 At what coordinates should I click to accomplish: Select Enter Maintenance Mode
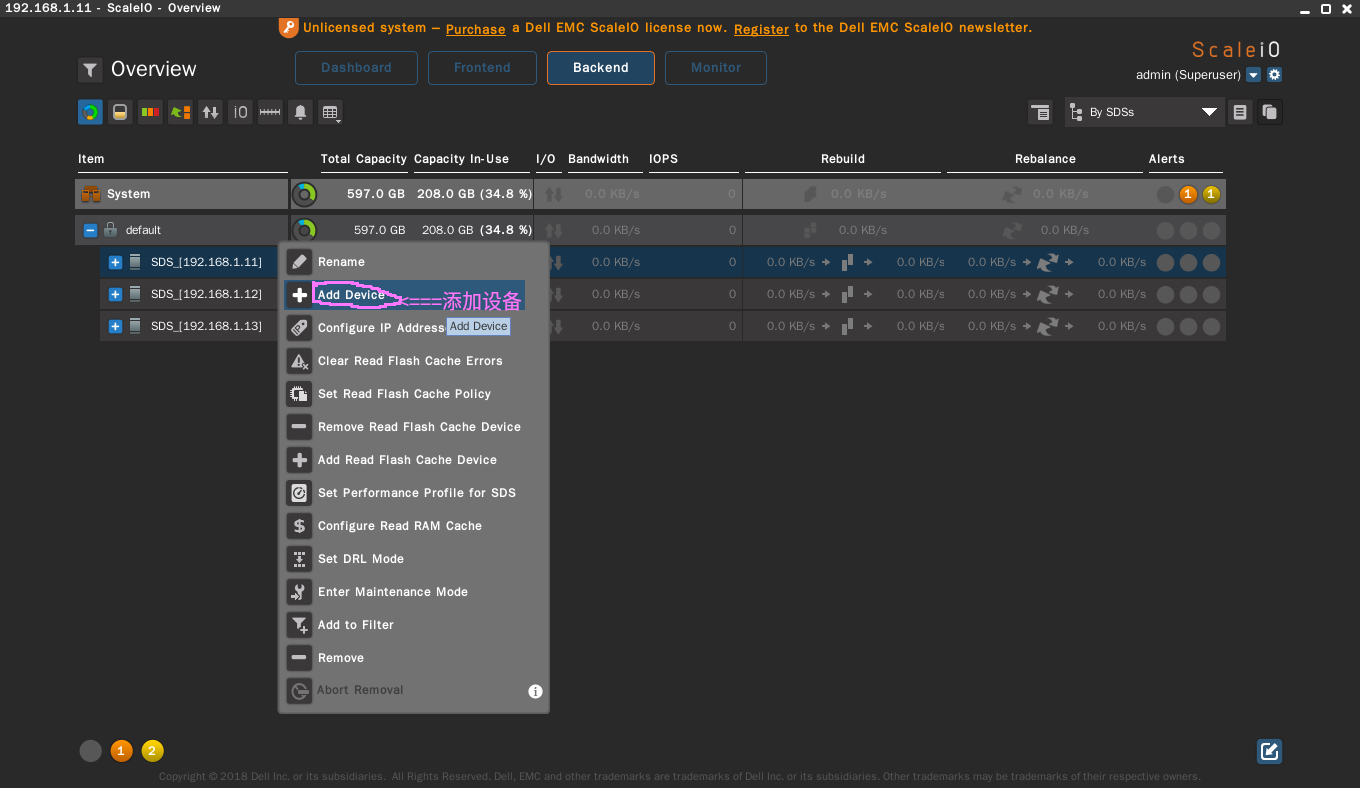(x=414, y=592)
